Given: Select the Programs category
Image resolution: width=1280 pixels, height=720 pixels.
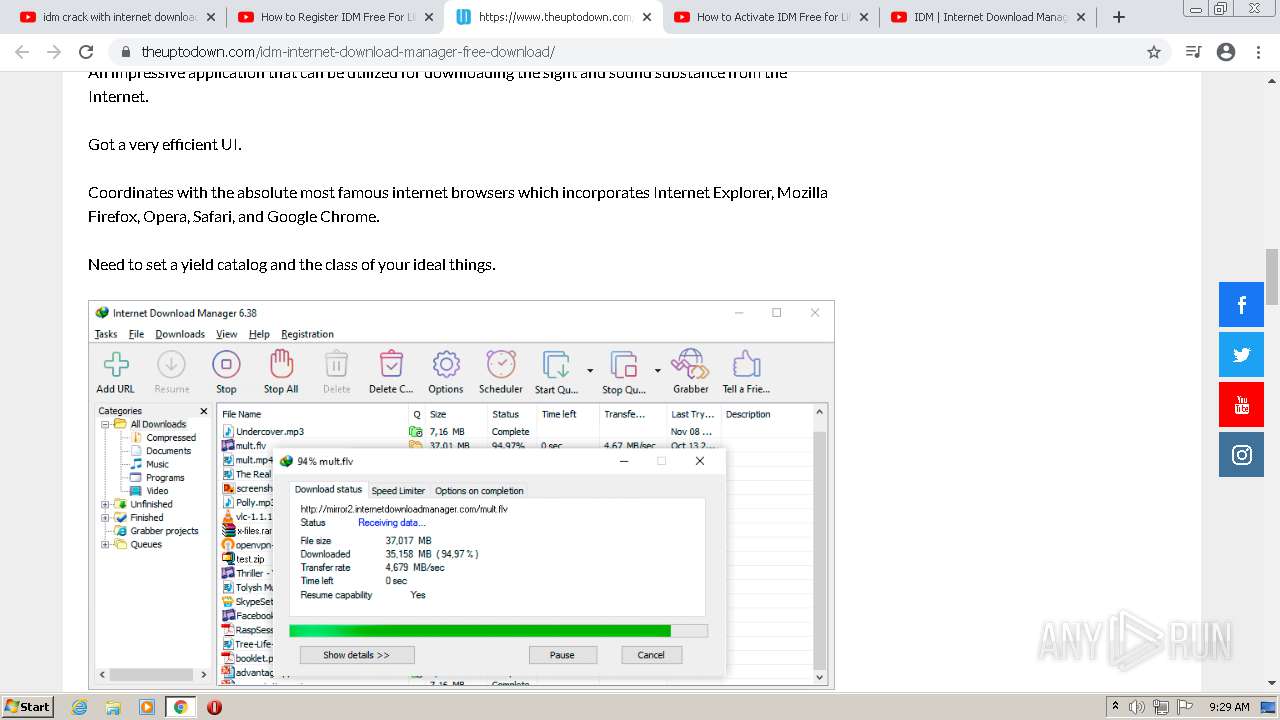Looking at the screenshot, I should click(165, 478).
